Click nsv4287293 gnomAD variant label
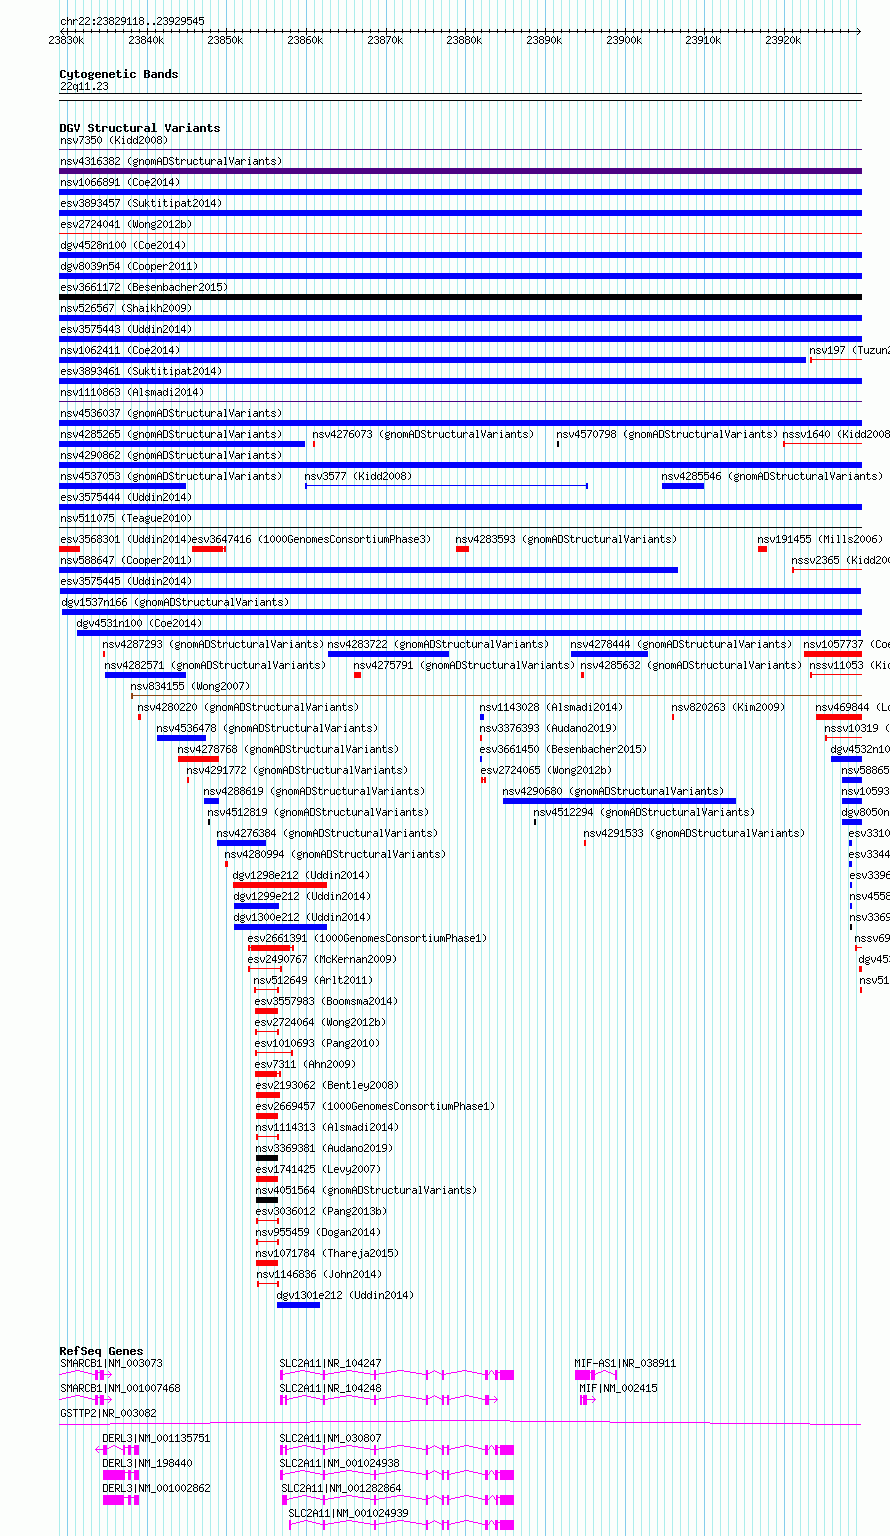Screen dimensions: 890x1536 (213, 645)
